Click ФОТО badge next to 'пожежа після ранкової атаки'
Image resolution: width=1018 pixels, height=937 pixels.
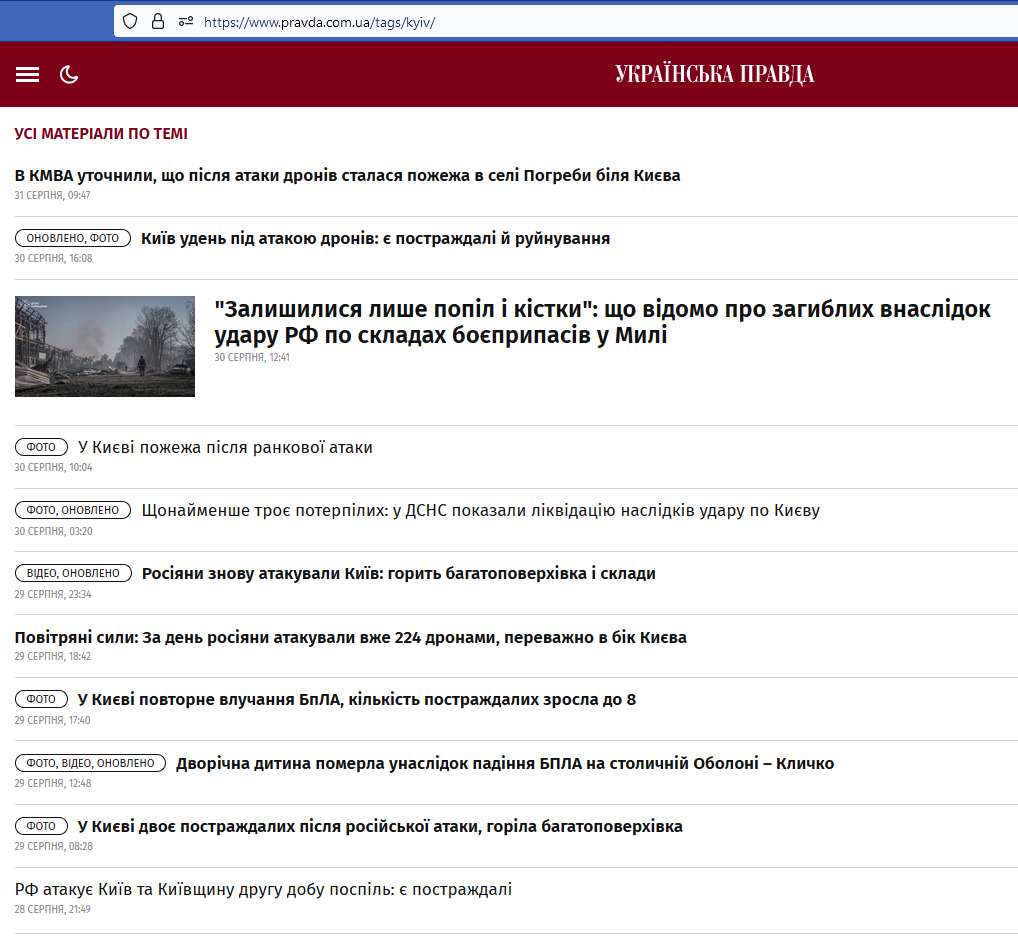[41, 447]
